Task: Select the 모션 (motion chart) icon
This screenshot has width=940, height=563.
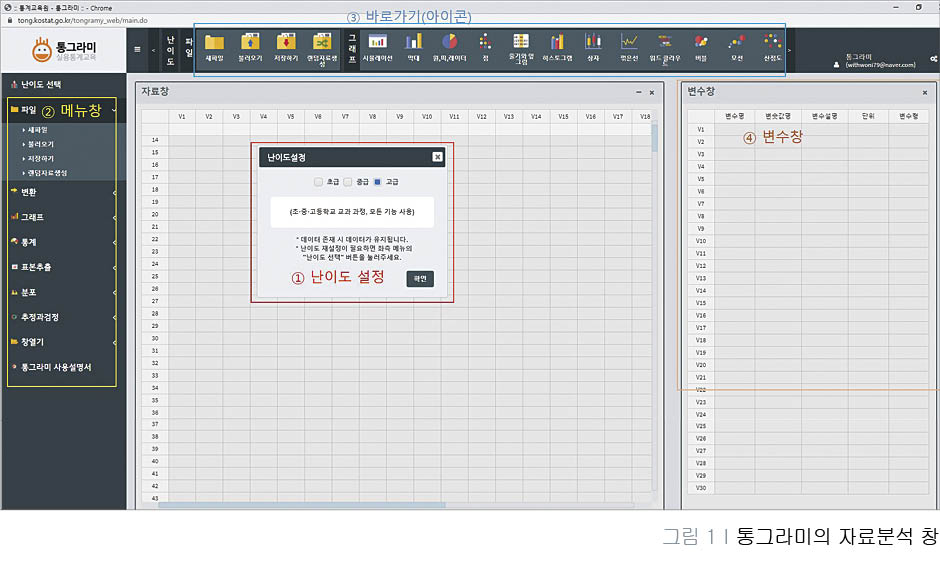Action: [737, 42]
